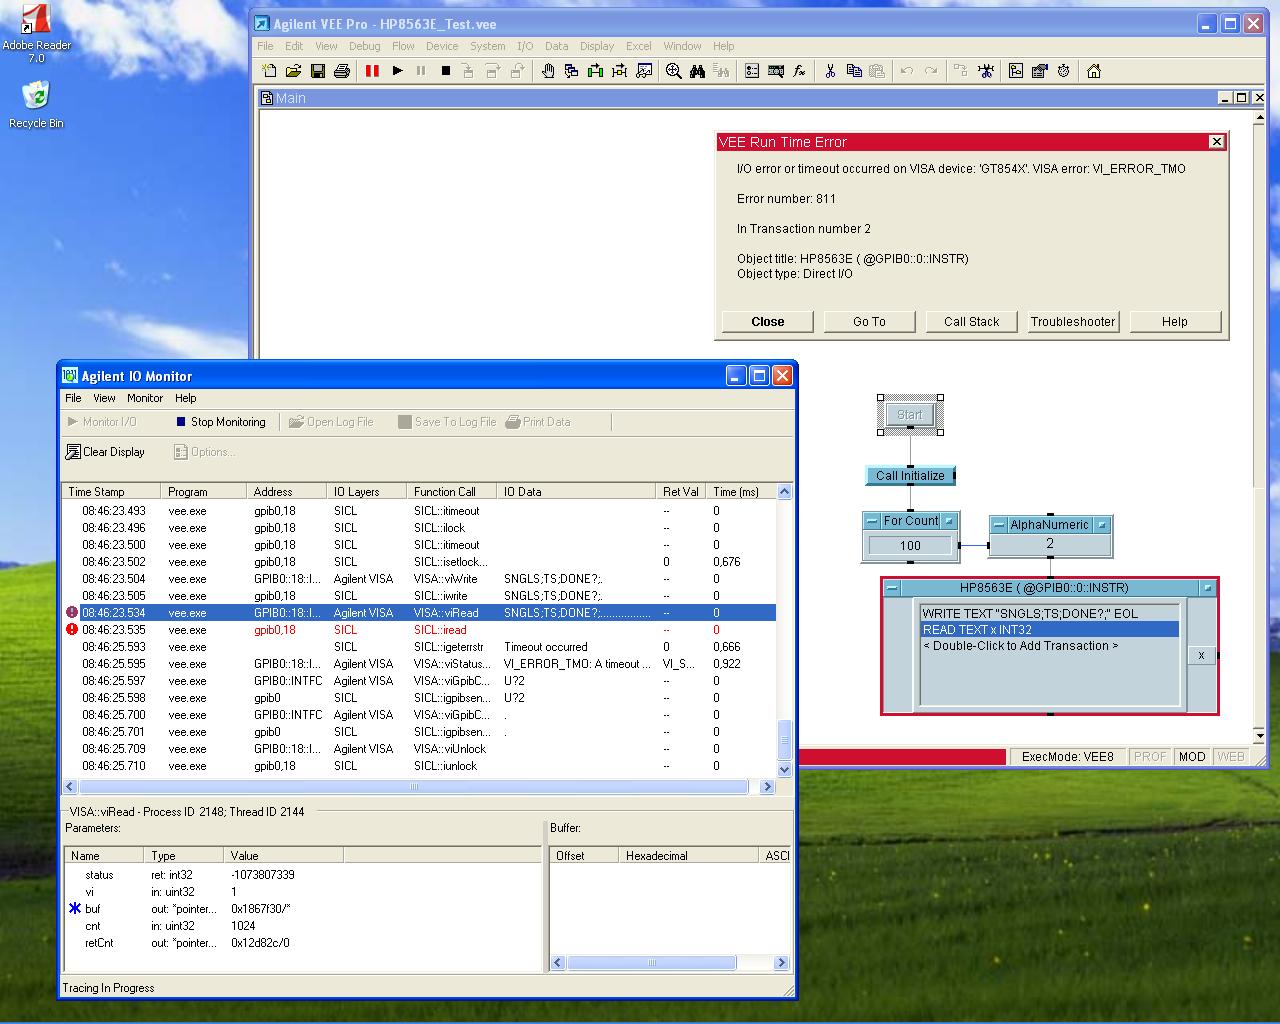Image resolution: width=1280 pixels, height=1024 pixels.
Task: Click the Call Stack button
Action: [971, 322]
